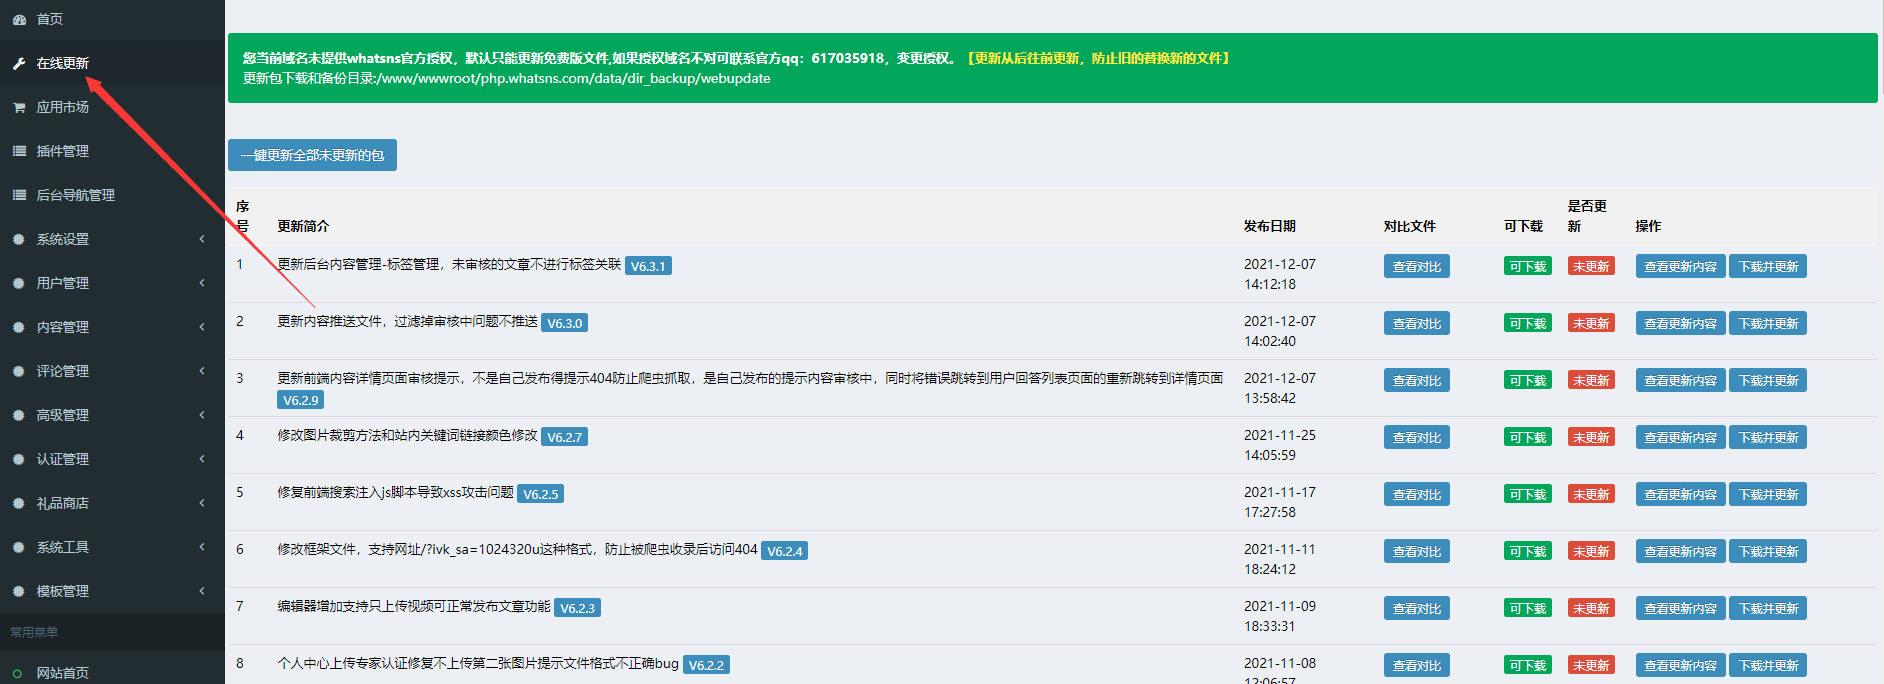Viewport: 1884px width, 684px height.
Task: Click the gear icon beside 认证管理
Action: click(x=19, y=459)
